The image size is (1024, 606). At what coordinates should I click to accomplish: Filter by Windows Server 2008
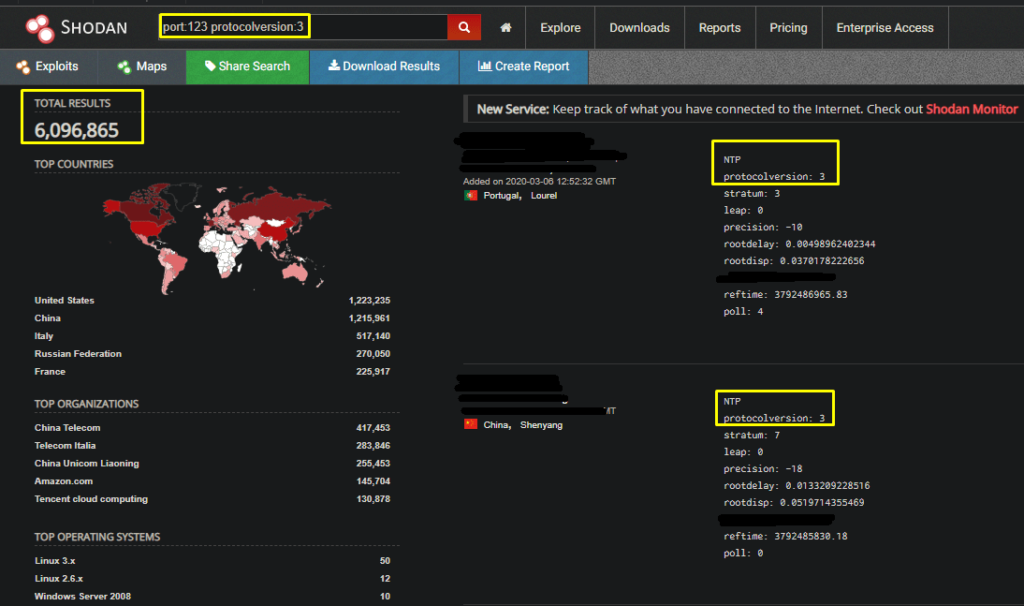tap(82, 596)
